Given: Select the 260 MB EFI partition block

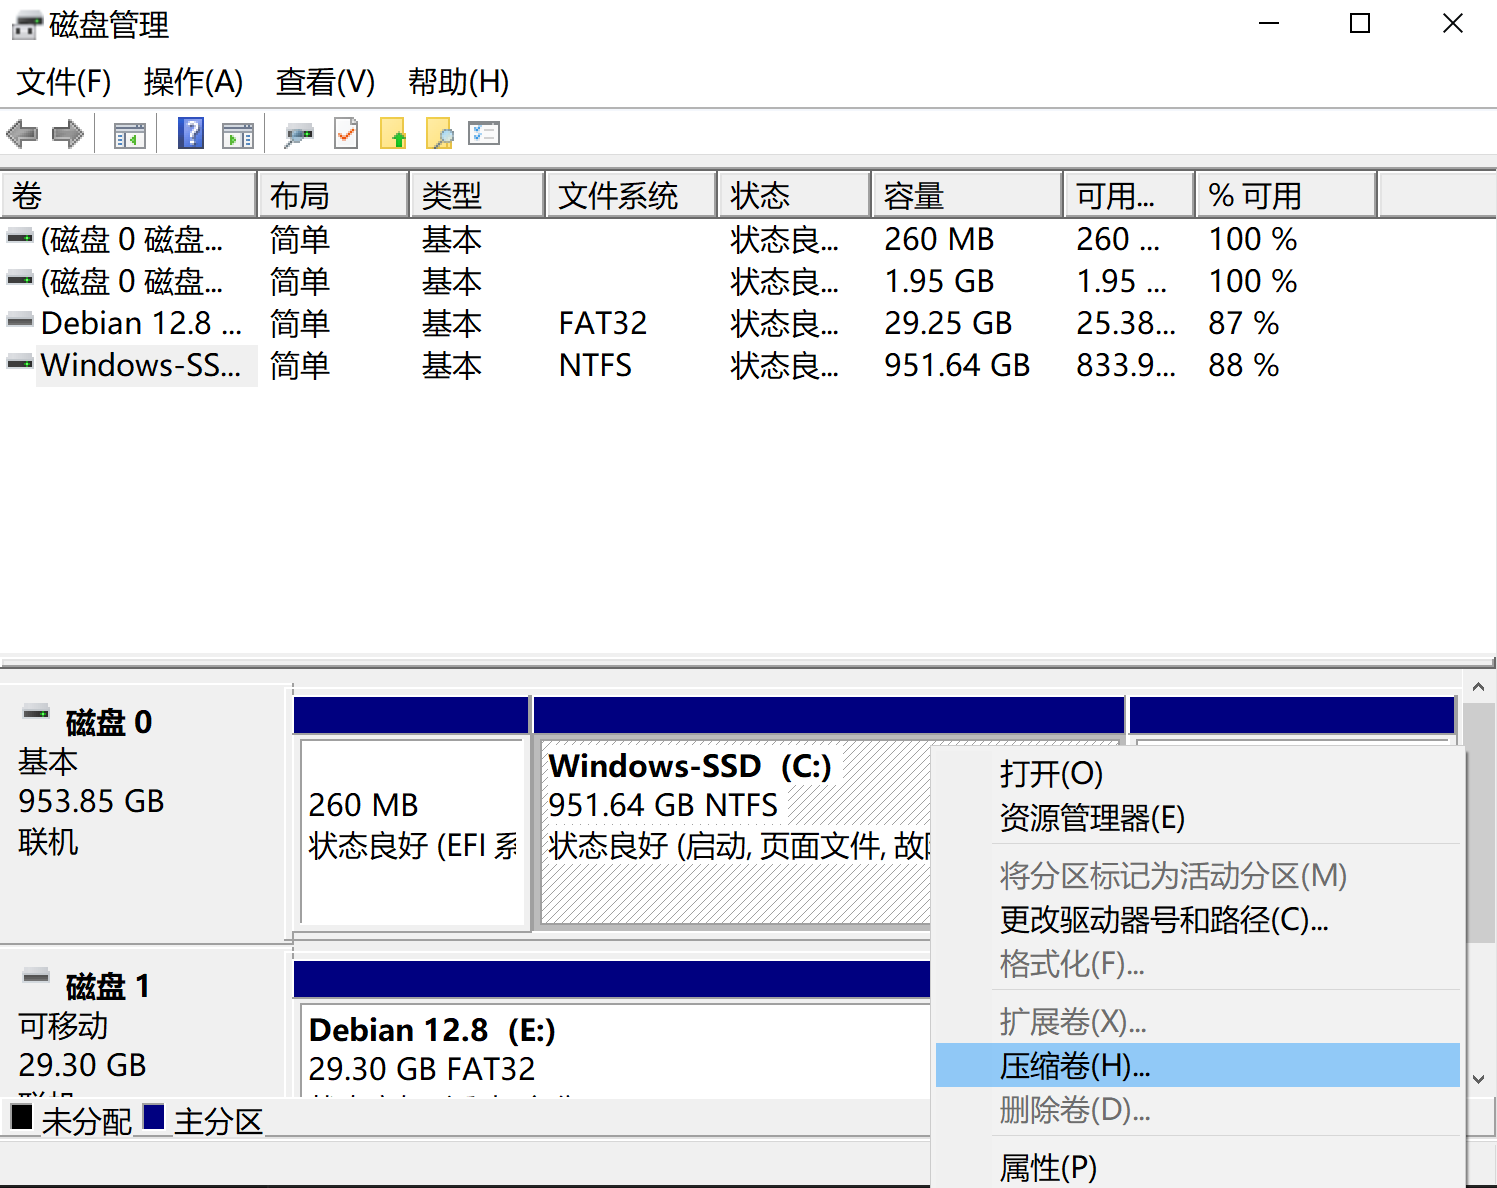Looking at the screenshot, I should [412, 830].
